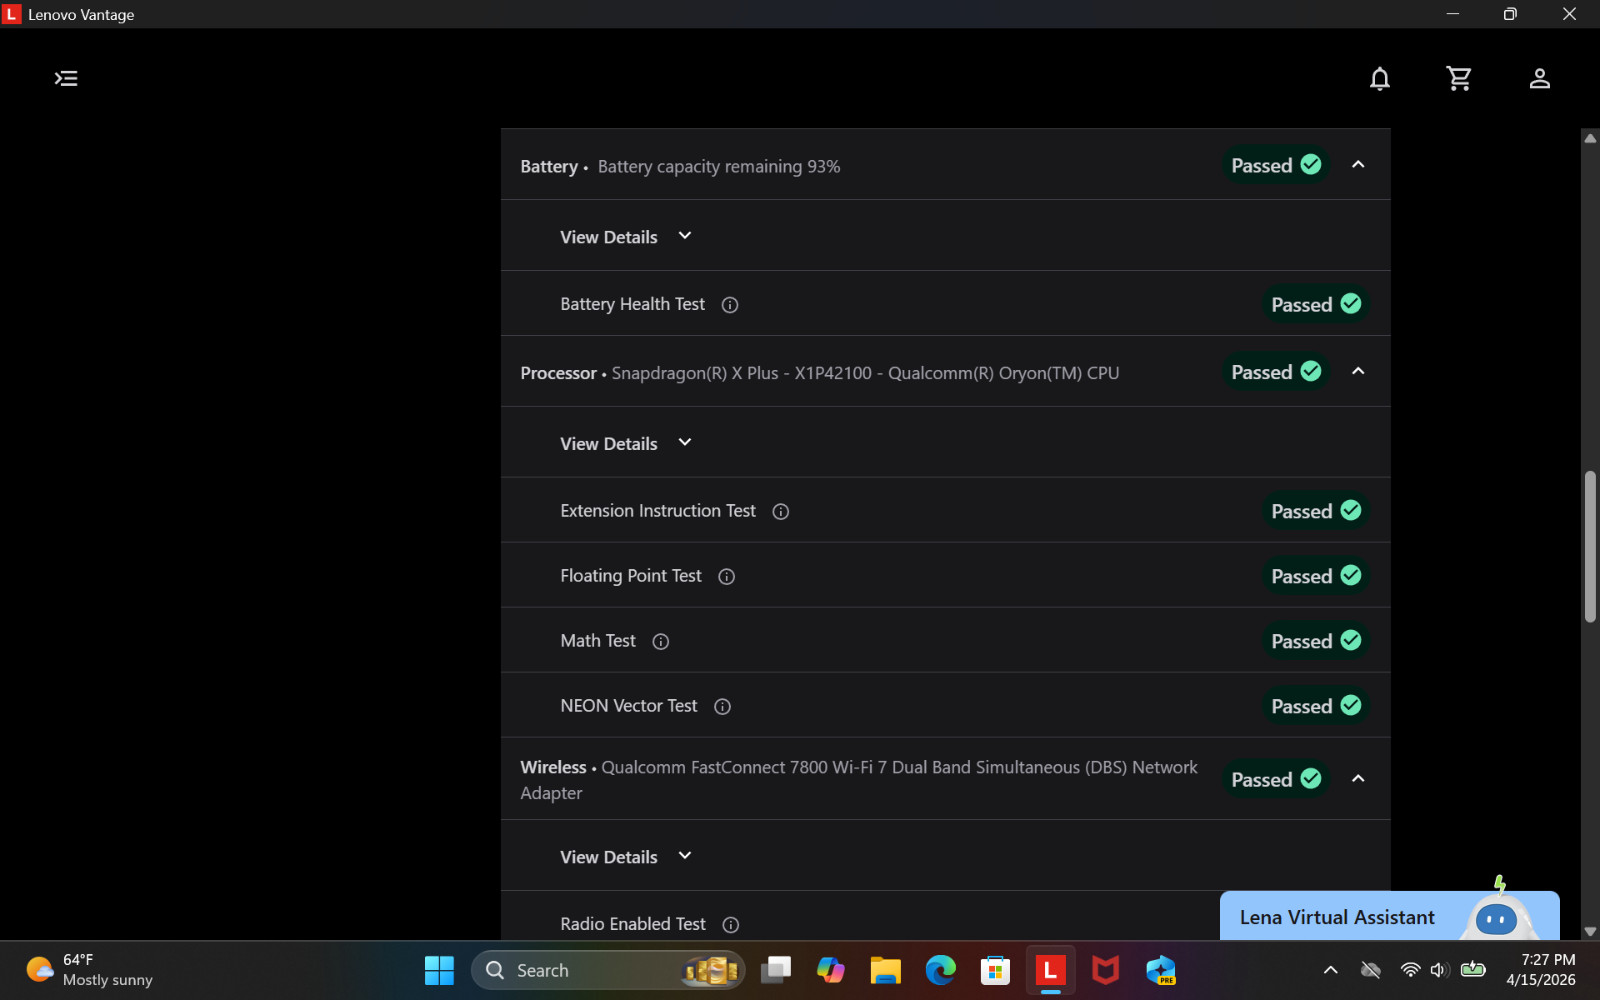Open the clock showing 7:27 PM

click(x=1541, y=970)
